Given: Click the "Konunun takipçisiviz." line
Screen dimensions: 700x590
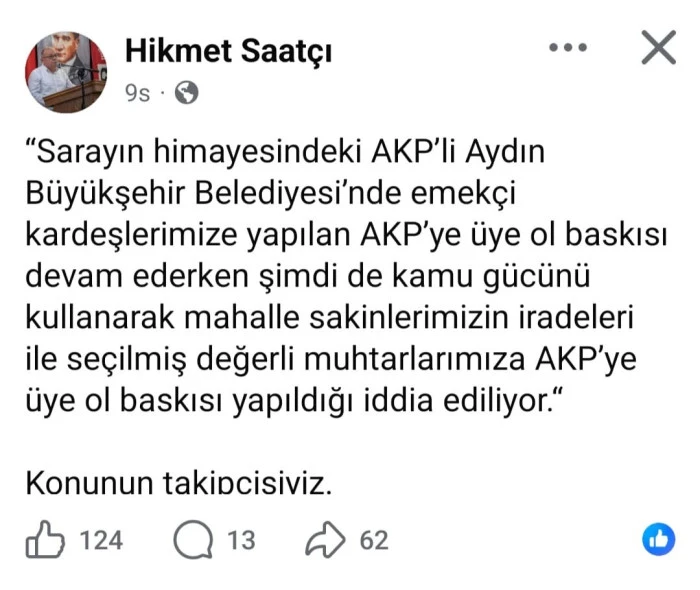Looking at the screenshot, I should tap(179, 483).
